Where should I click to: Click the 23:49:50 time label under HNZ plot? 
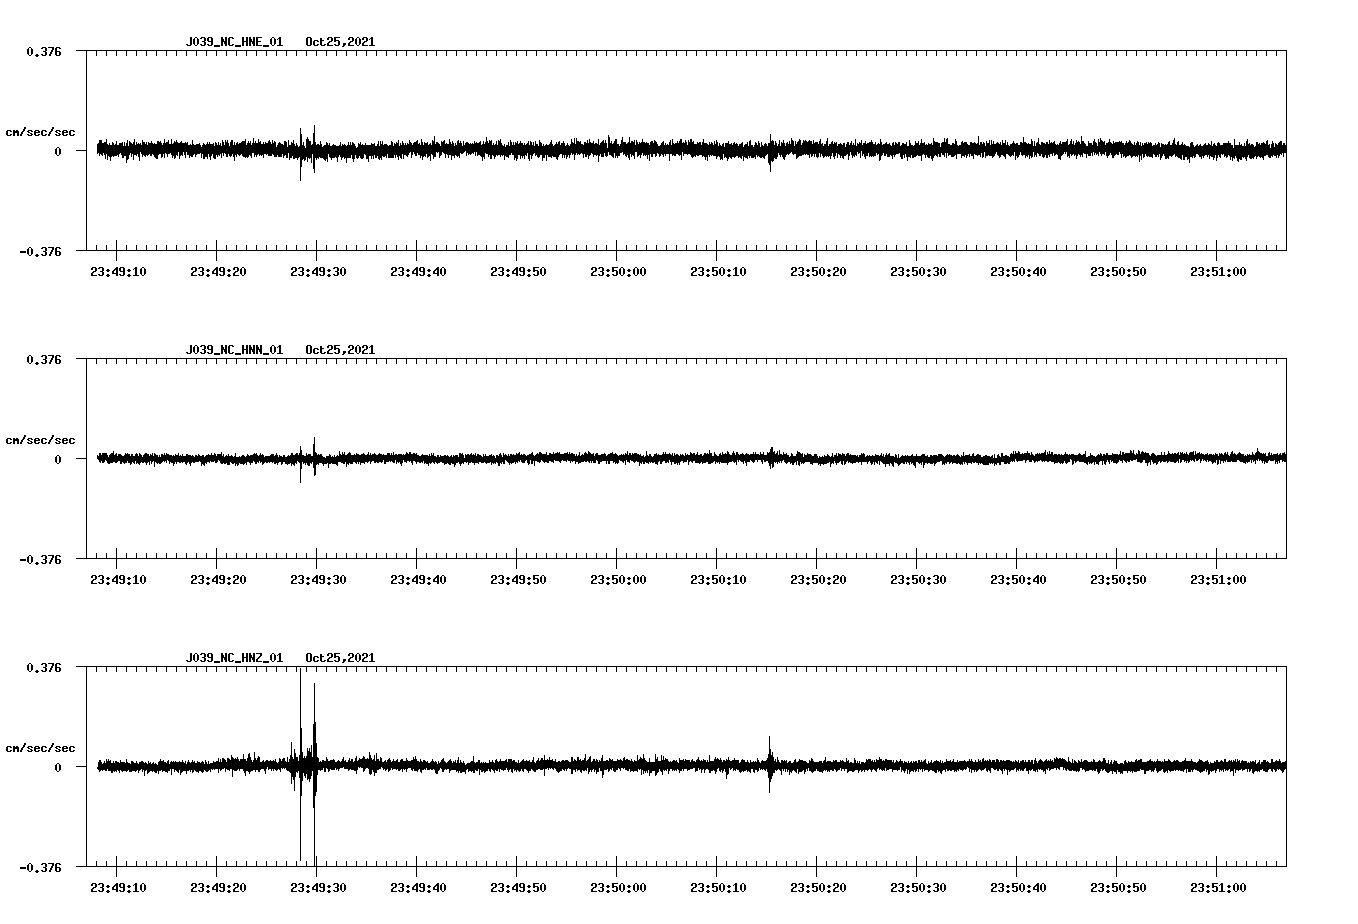coord(518,888)
